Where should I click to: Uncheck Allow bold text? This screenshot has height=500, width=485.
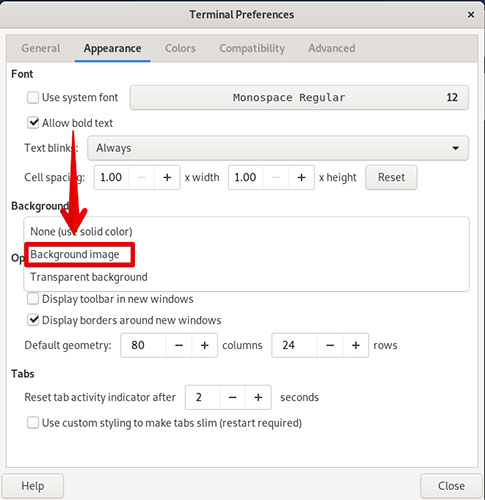pos(33,123)
